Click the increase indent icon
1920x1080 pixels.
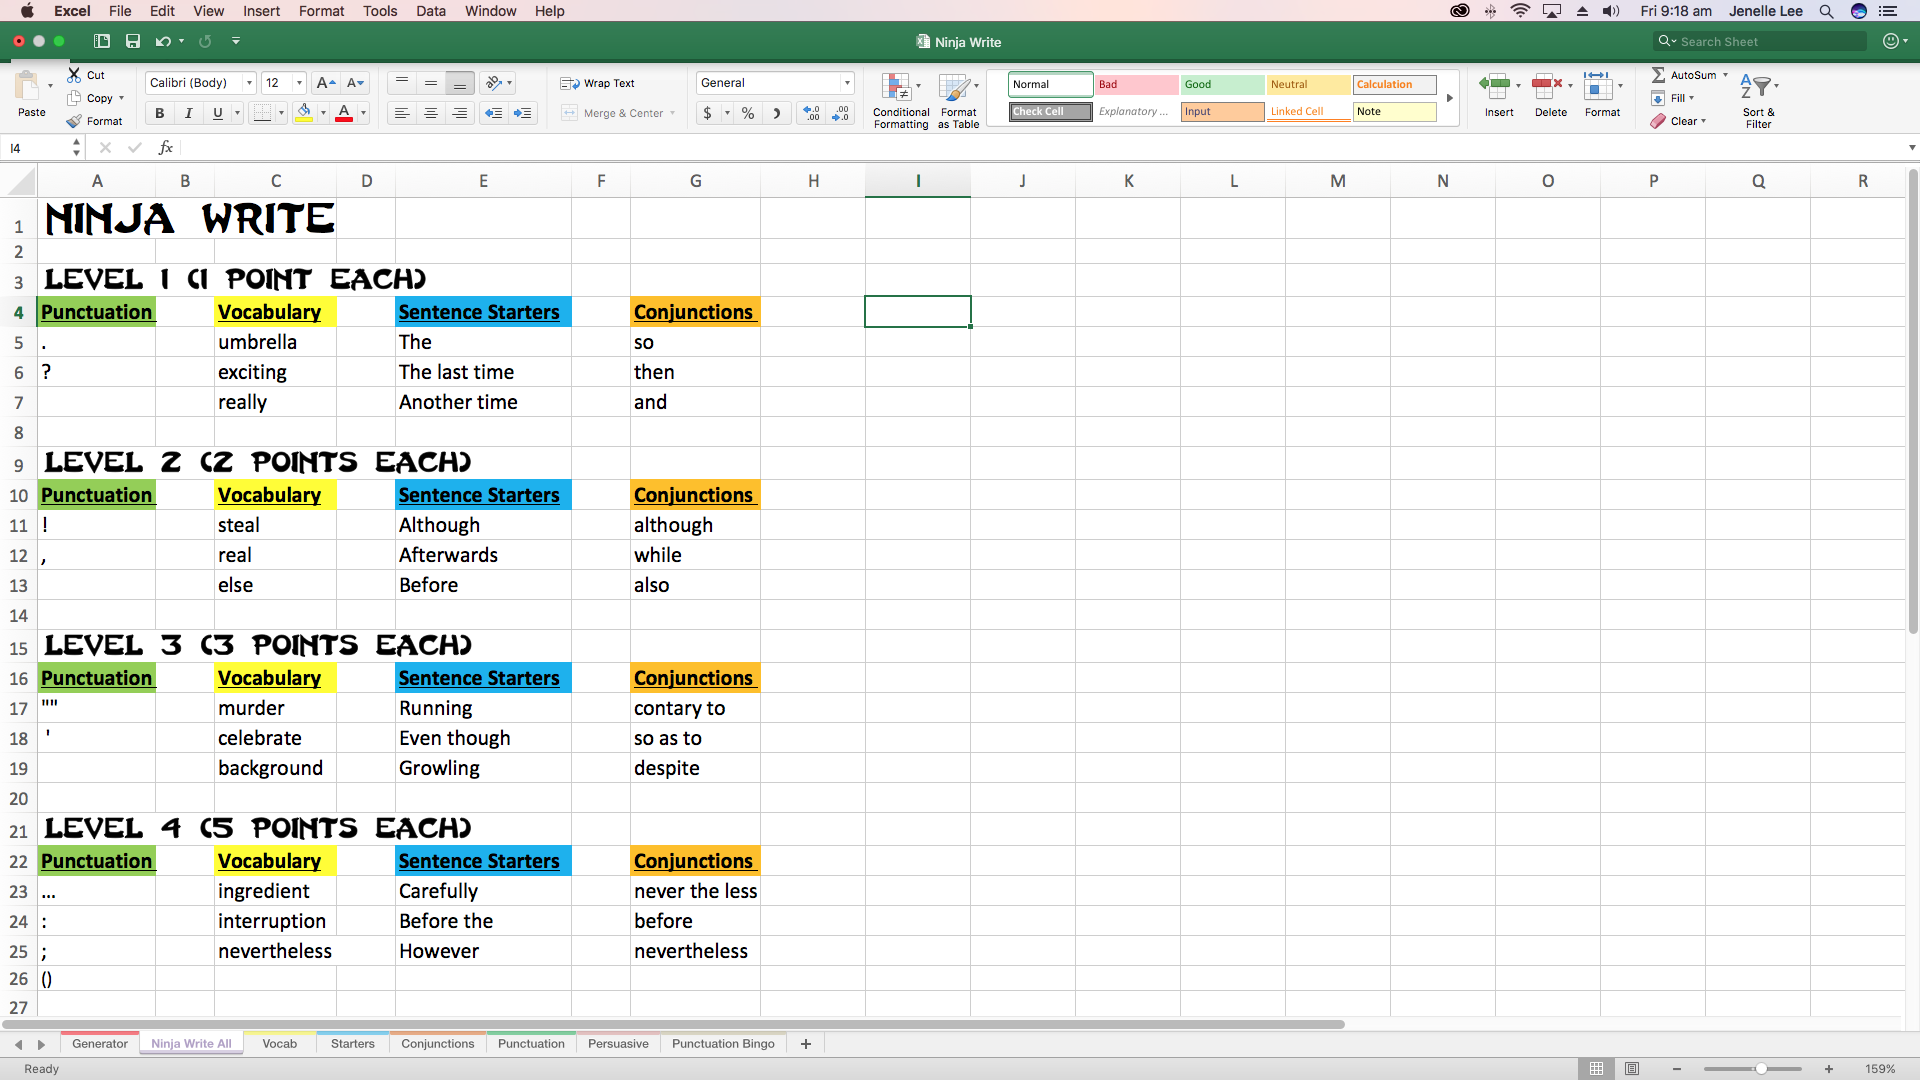point(522,113)
